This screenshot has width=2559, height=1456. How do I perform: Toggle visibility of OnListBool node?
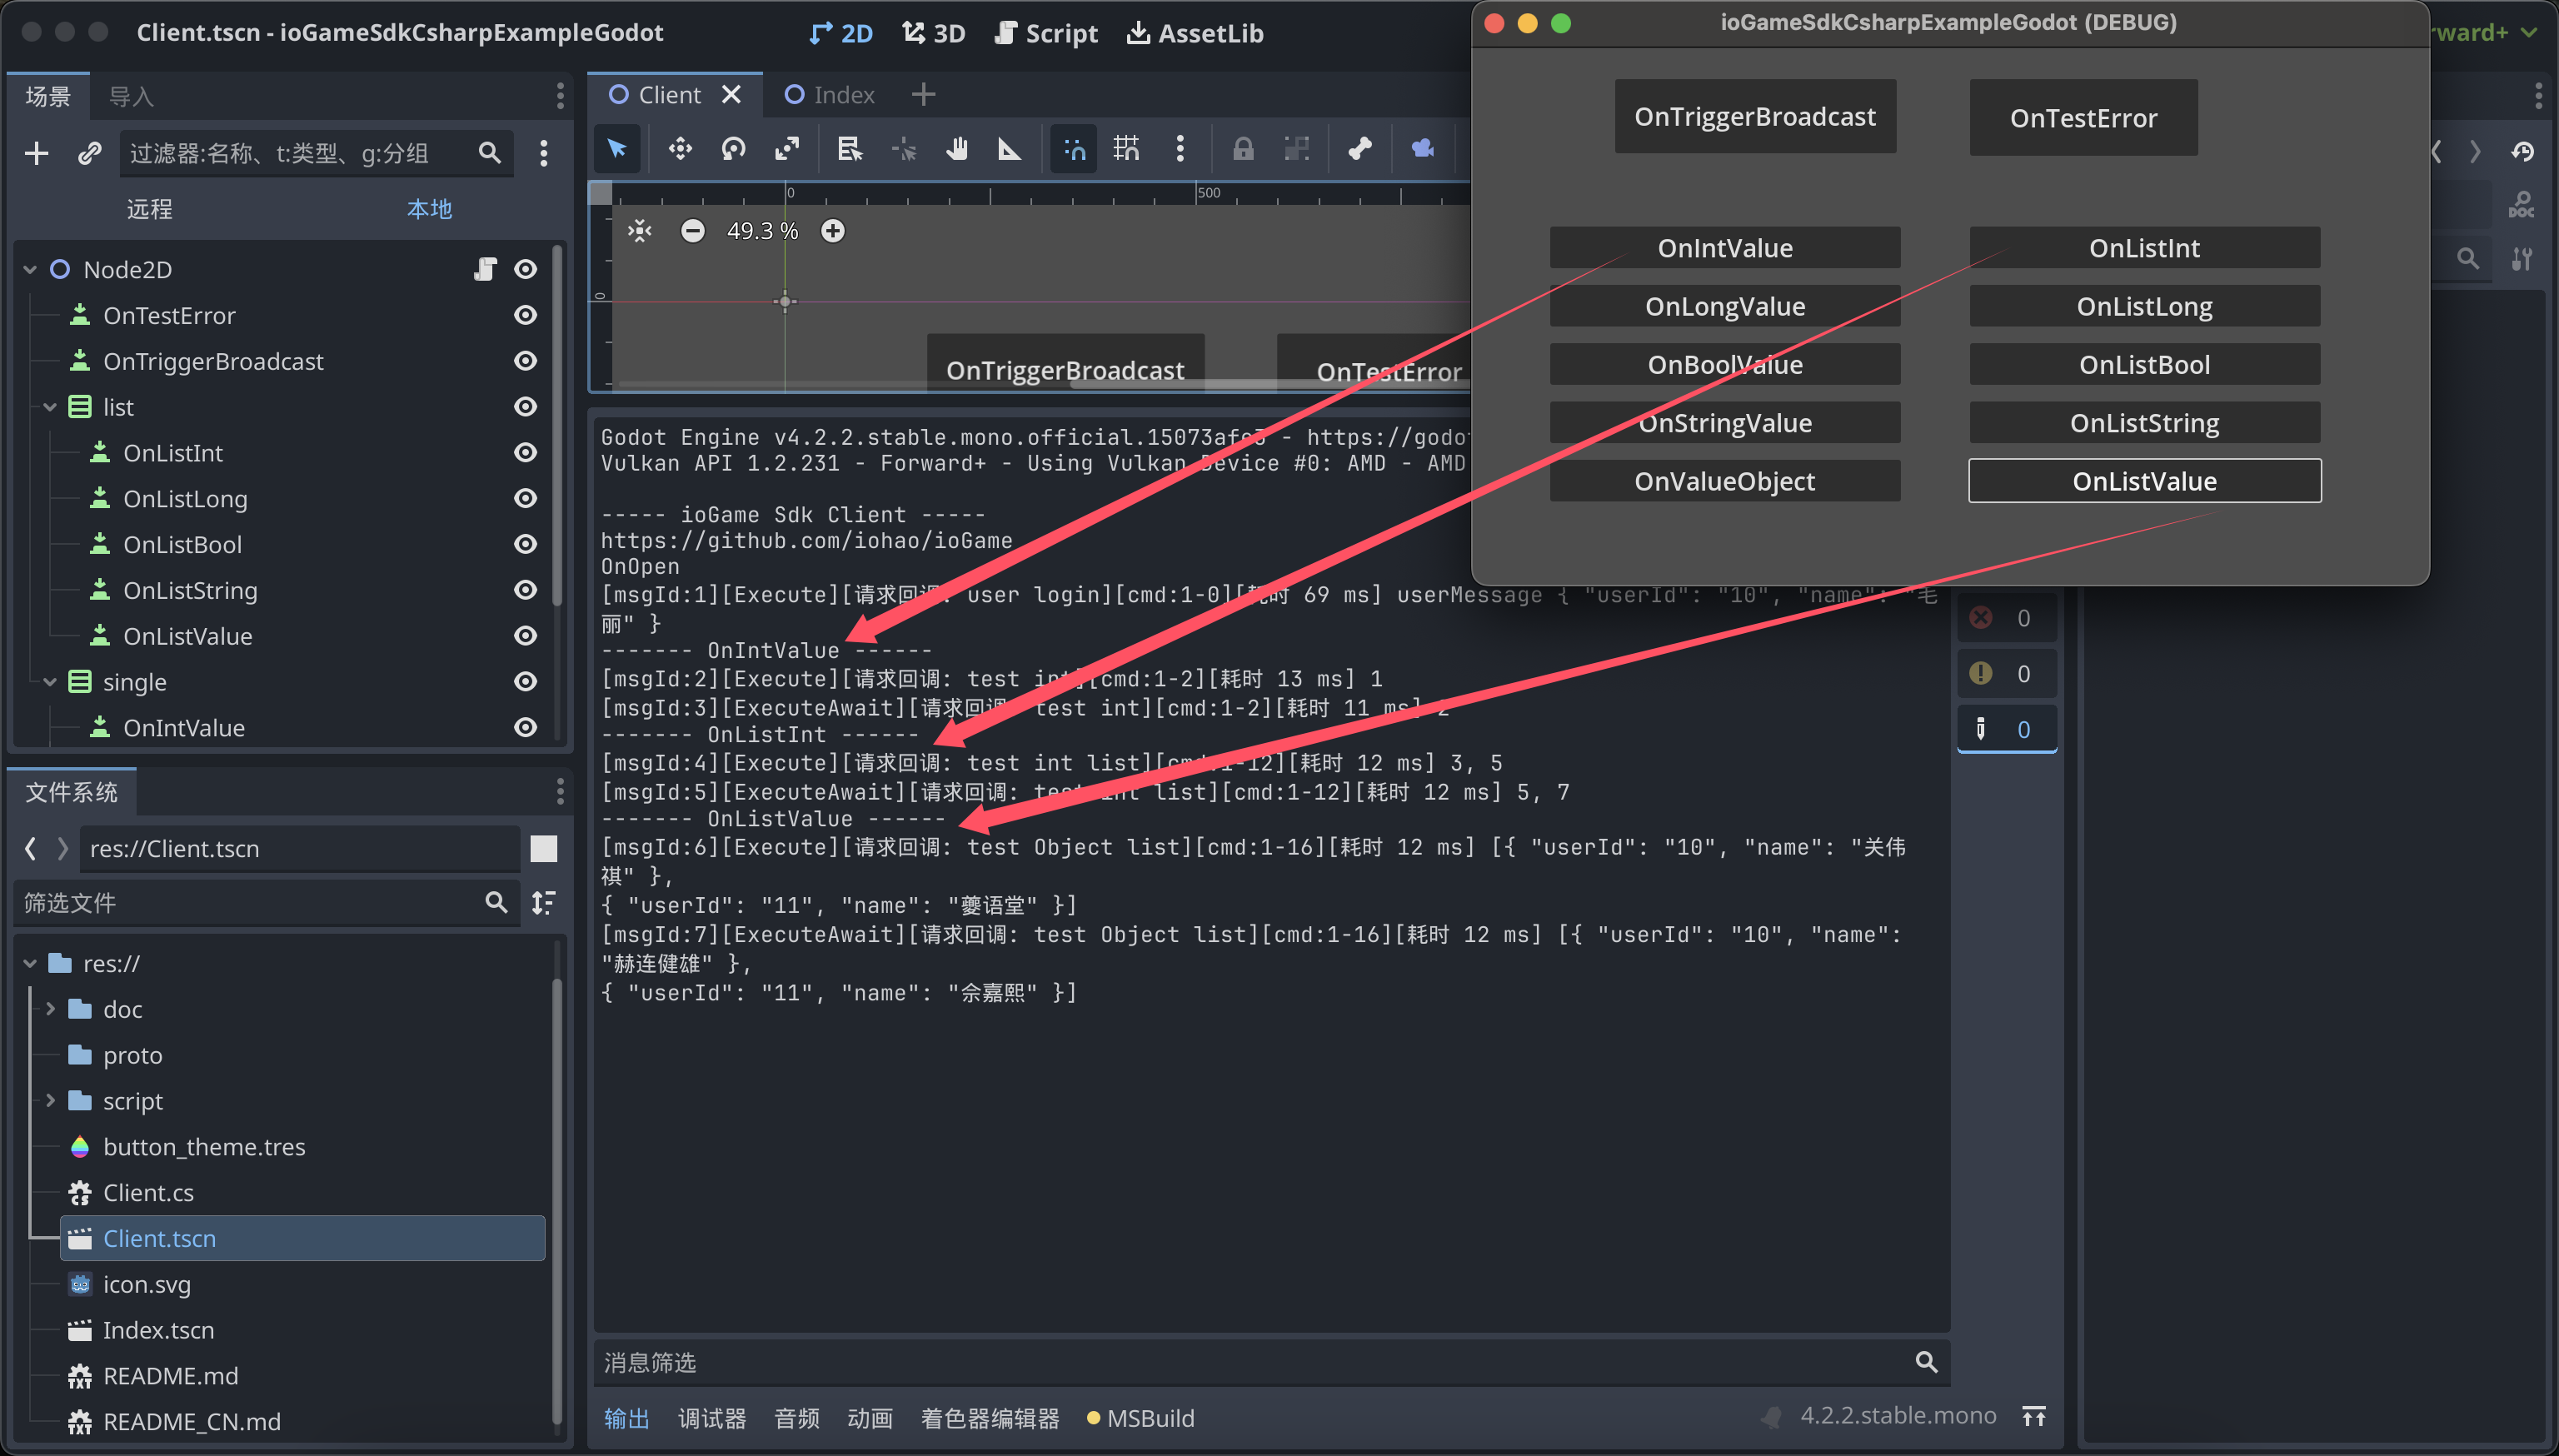[x=525, y=544]
